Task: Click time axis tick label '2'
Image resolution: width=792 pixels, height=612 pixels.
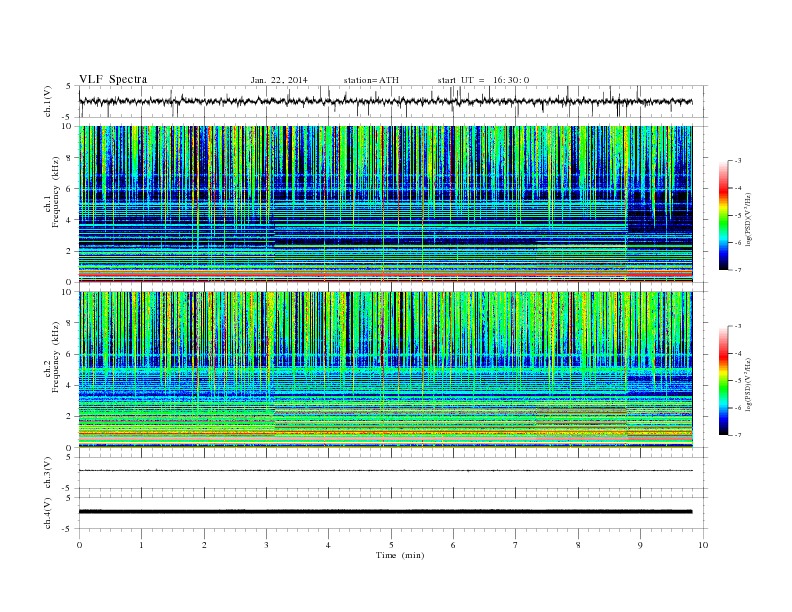Action: click(204, 545)
